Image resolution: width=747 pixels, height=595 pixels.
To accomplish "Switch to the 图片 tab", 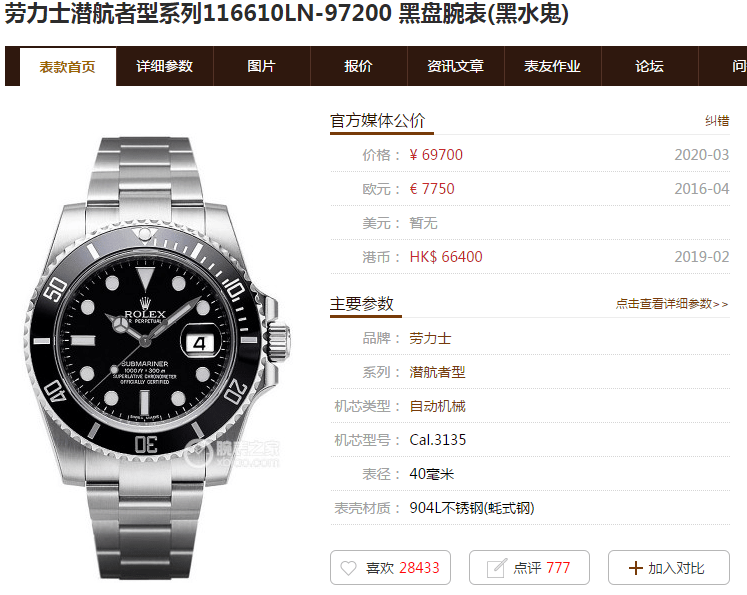I will 262,66.
